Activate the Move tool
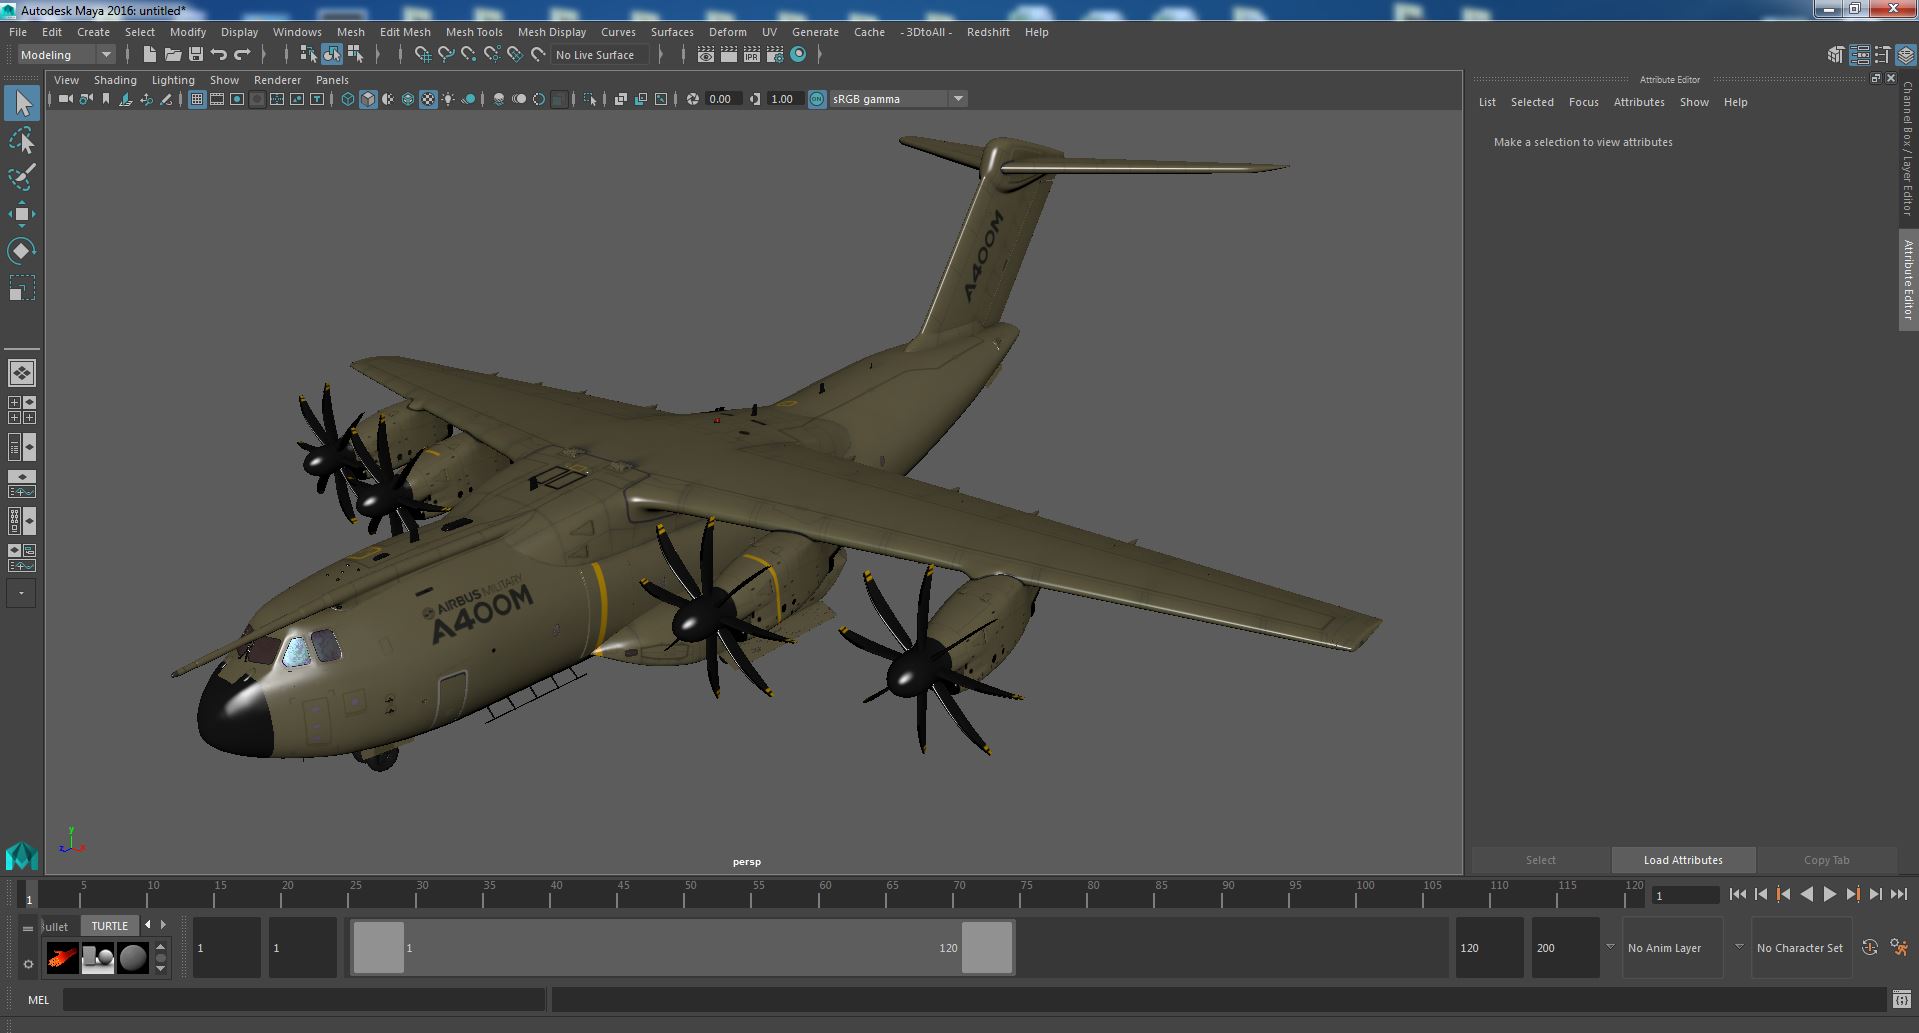This screenshot has width=1919, height=1033. click(21, 214)
